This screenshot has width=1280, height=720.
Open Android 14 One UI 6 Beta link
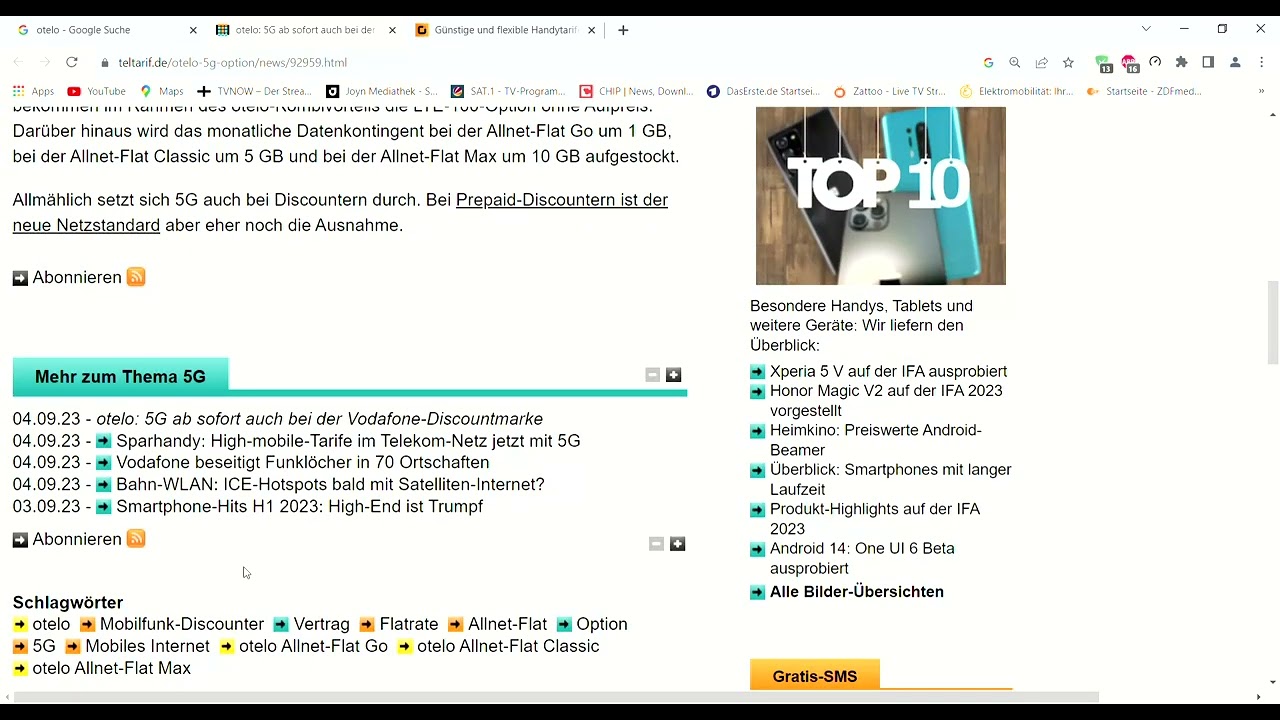(862, 558)
